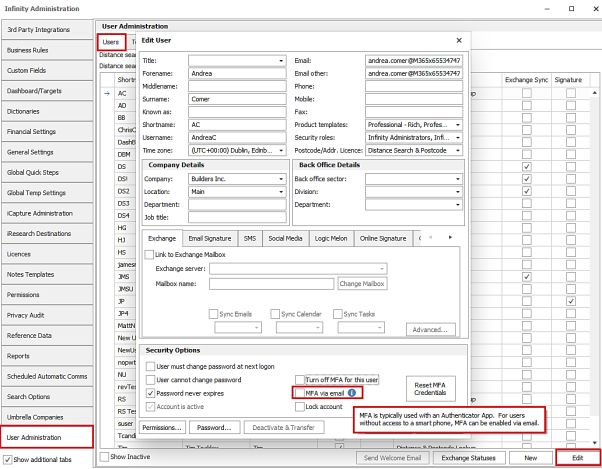The image size is (602, 469).
Task: Open Permissions in the left sidebar
Action: 47,295
